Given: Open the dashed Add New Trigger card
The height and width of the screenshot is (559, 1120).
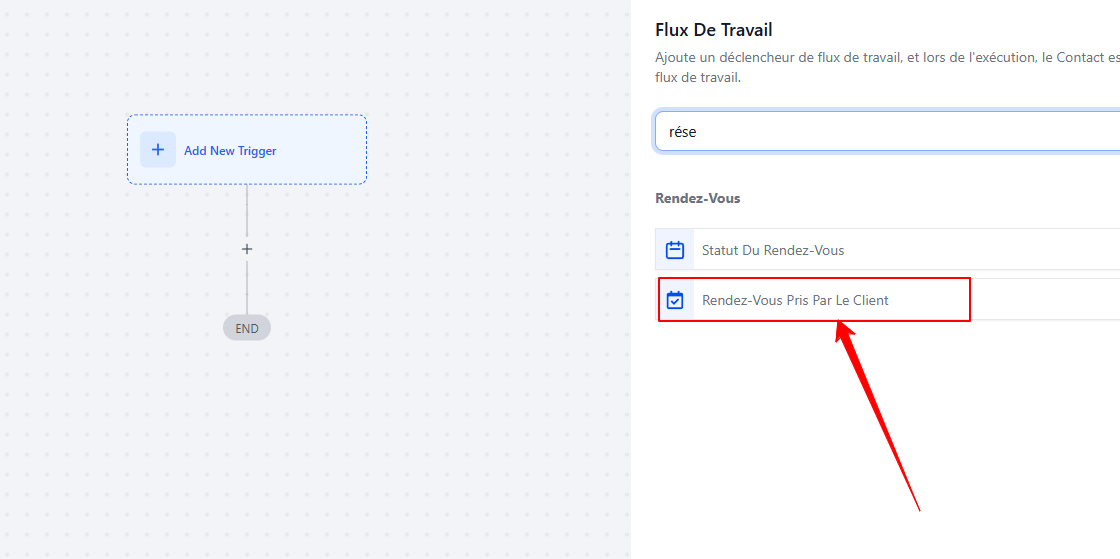Looking at the screenshot, I should (247, 150).
